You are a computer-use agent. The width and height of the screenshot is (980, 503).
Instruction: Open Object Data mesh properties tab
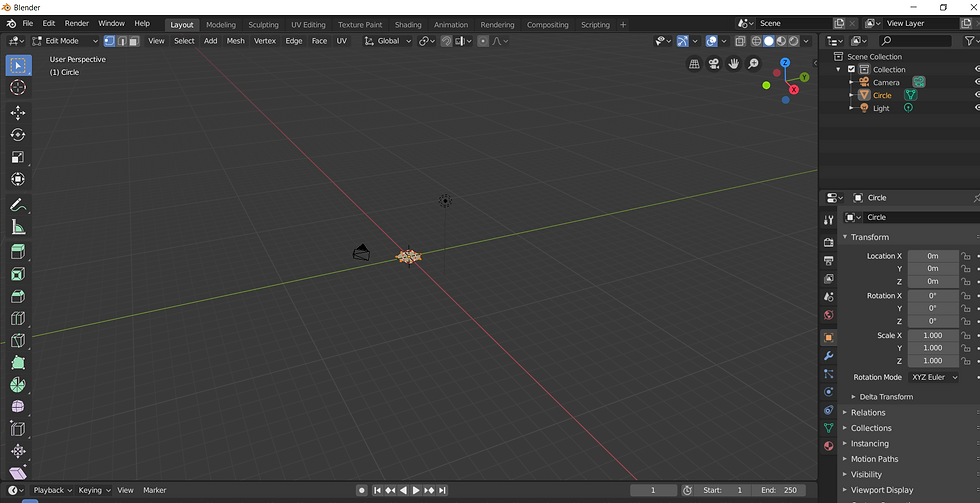[829, 428]
